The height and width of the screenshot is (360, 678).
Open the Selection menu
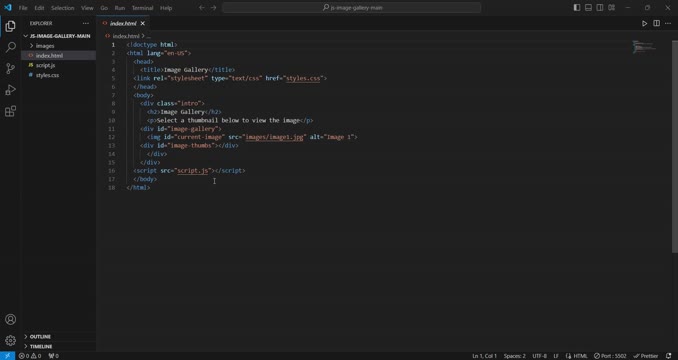pos(63,8)
